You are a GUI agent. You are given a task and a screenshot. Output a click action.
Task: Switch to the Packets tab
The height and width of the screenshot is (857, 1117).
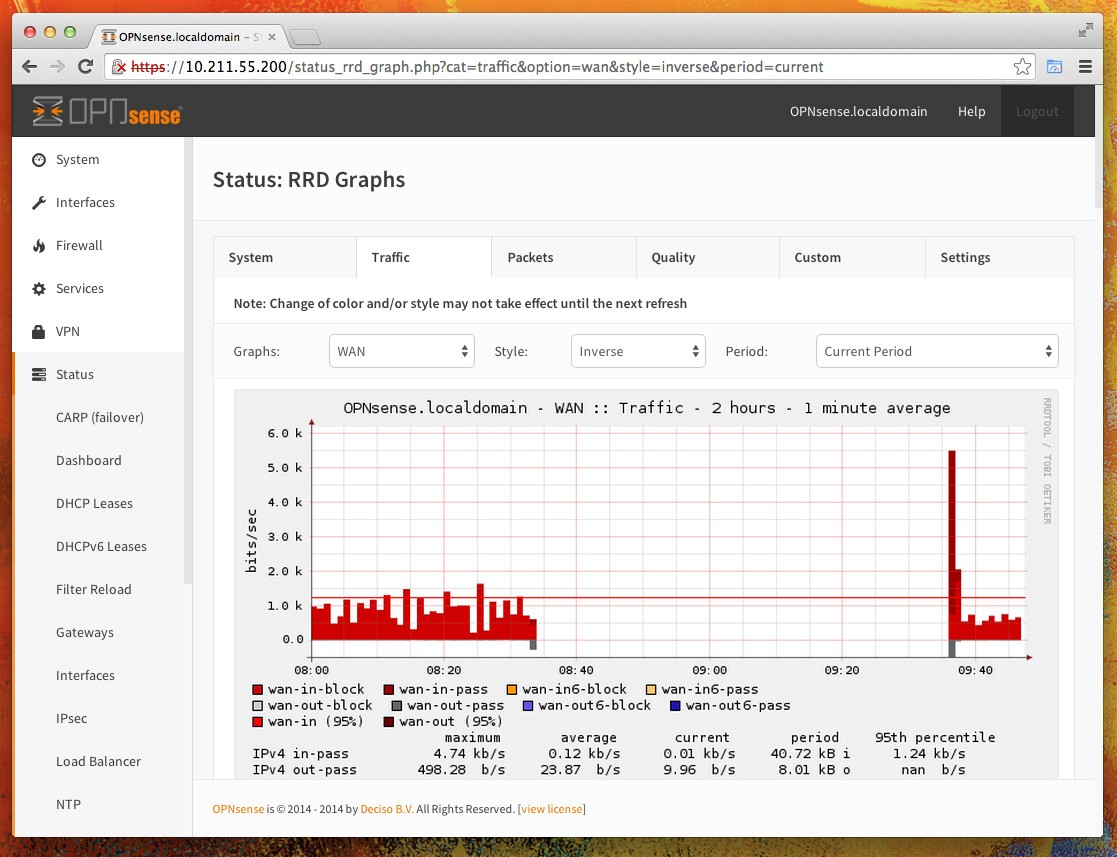click(530, 257)
